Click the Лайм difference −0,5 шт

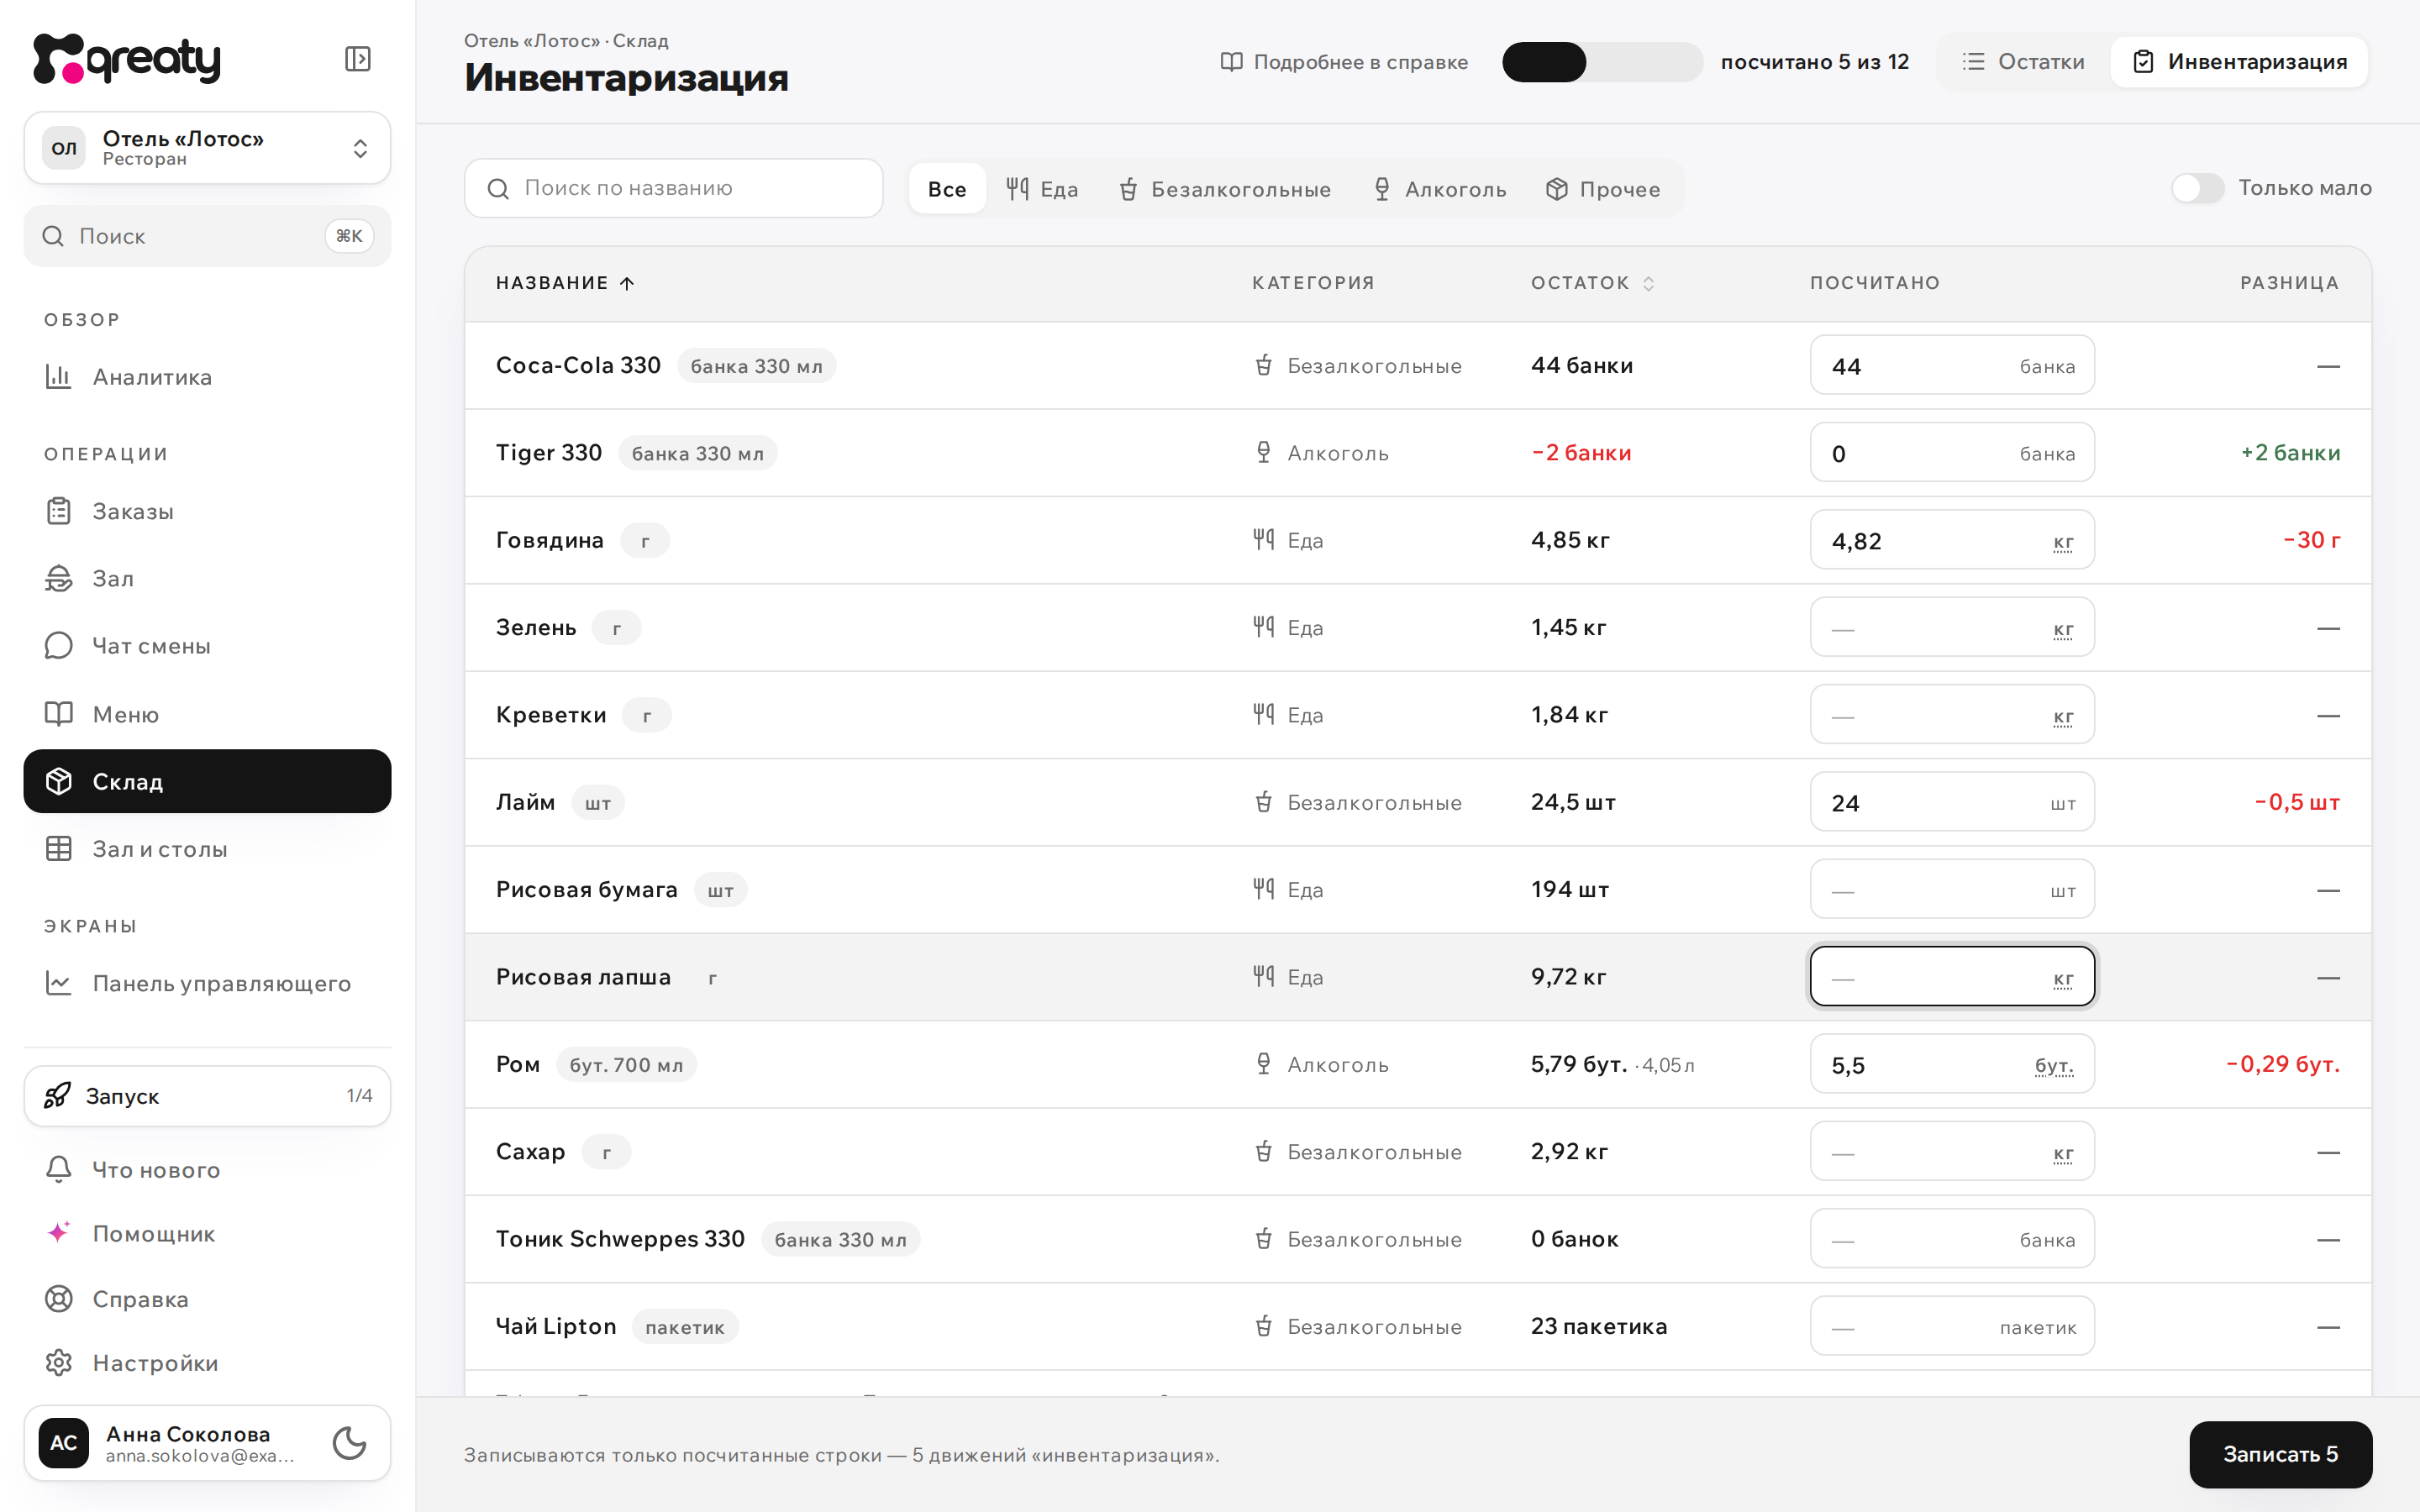[x=2297, y=802]
